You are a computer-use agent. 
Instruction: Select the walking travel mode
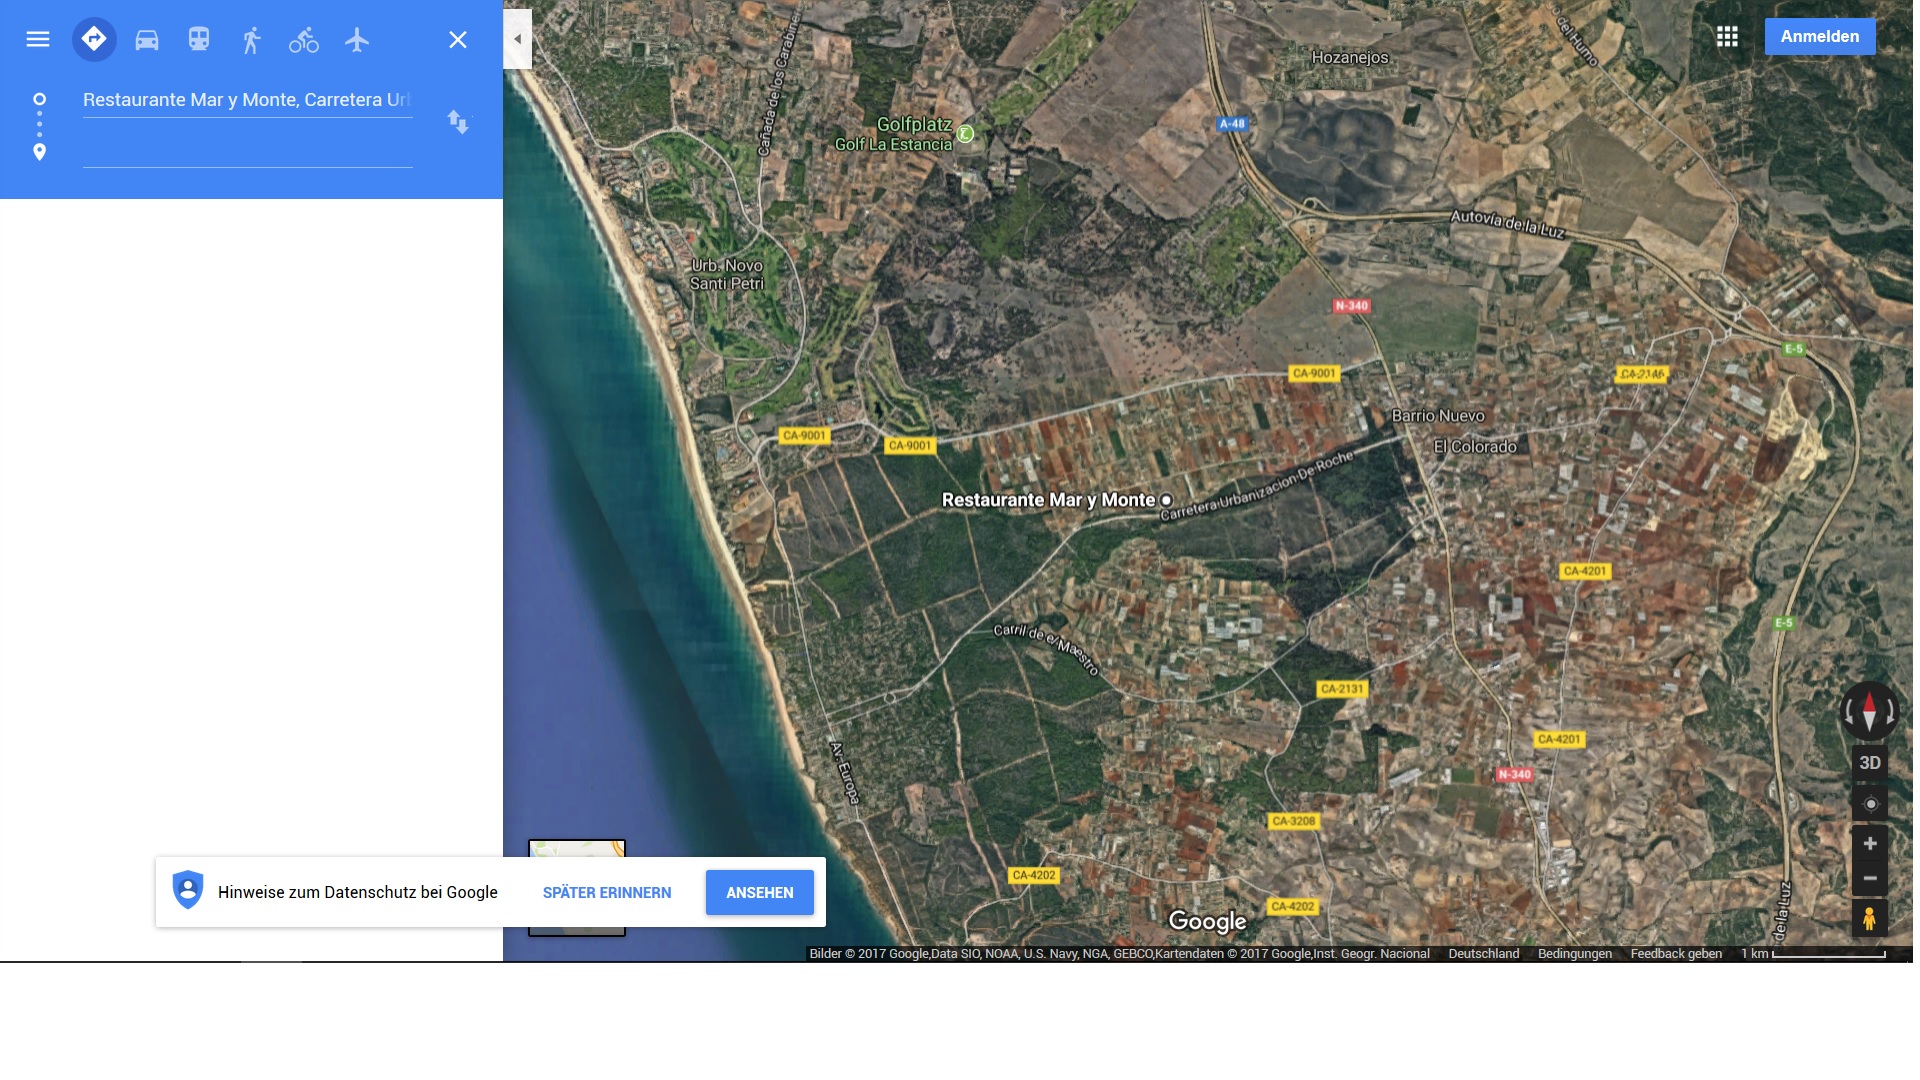251,40
